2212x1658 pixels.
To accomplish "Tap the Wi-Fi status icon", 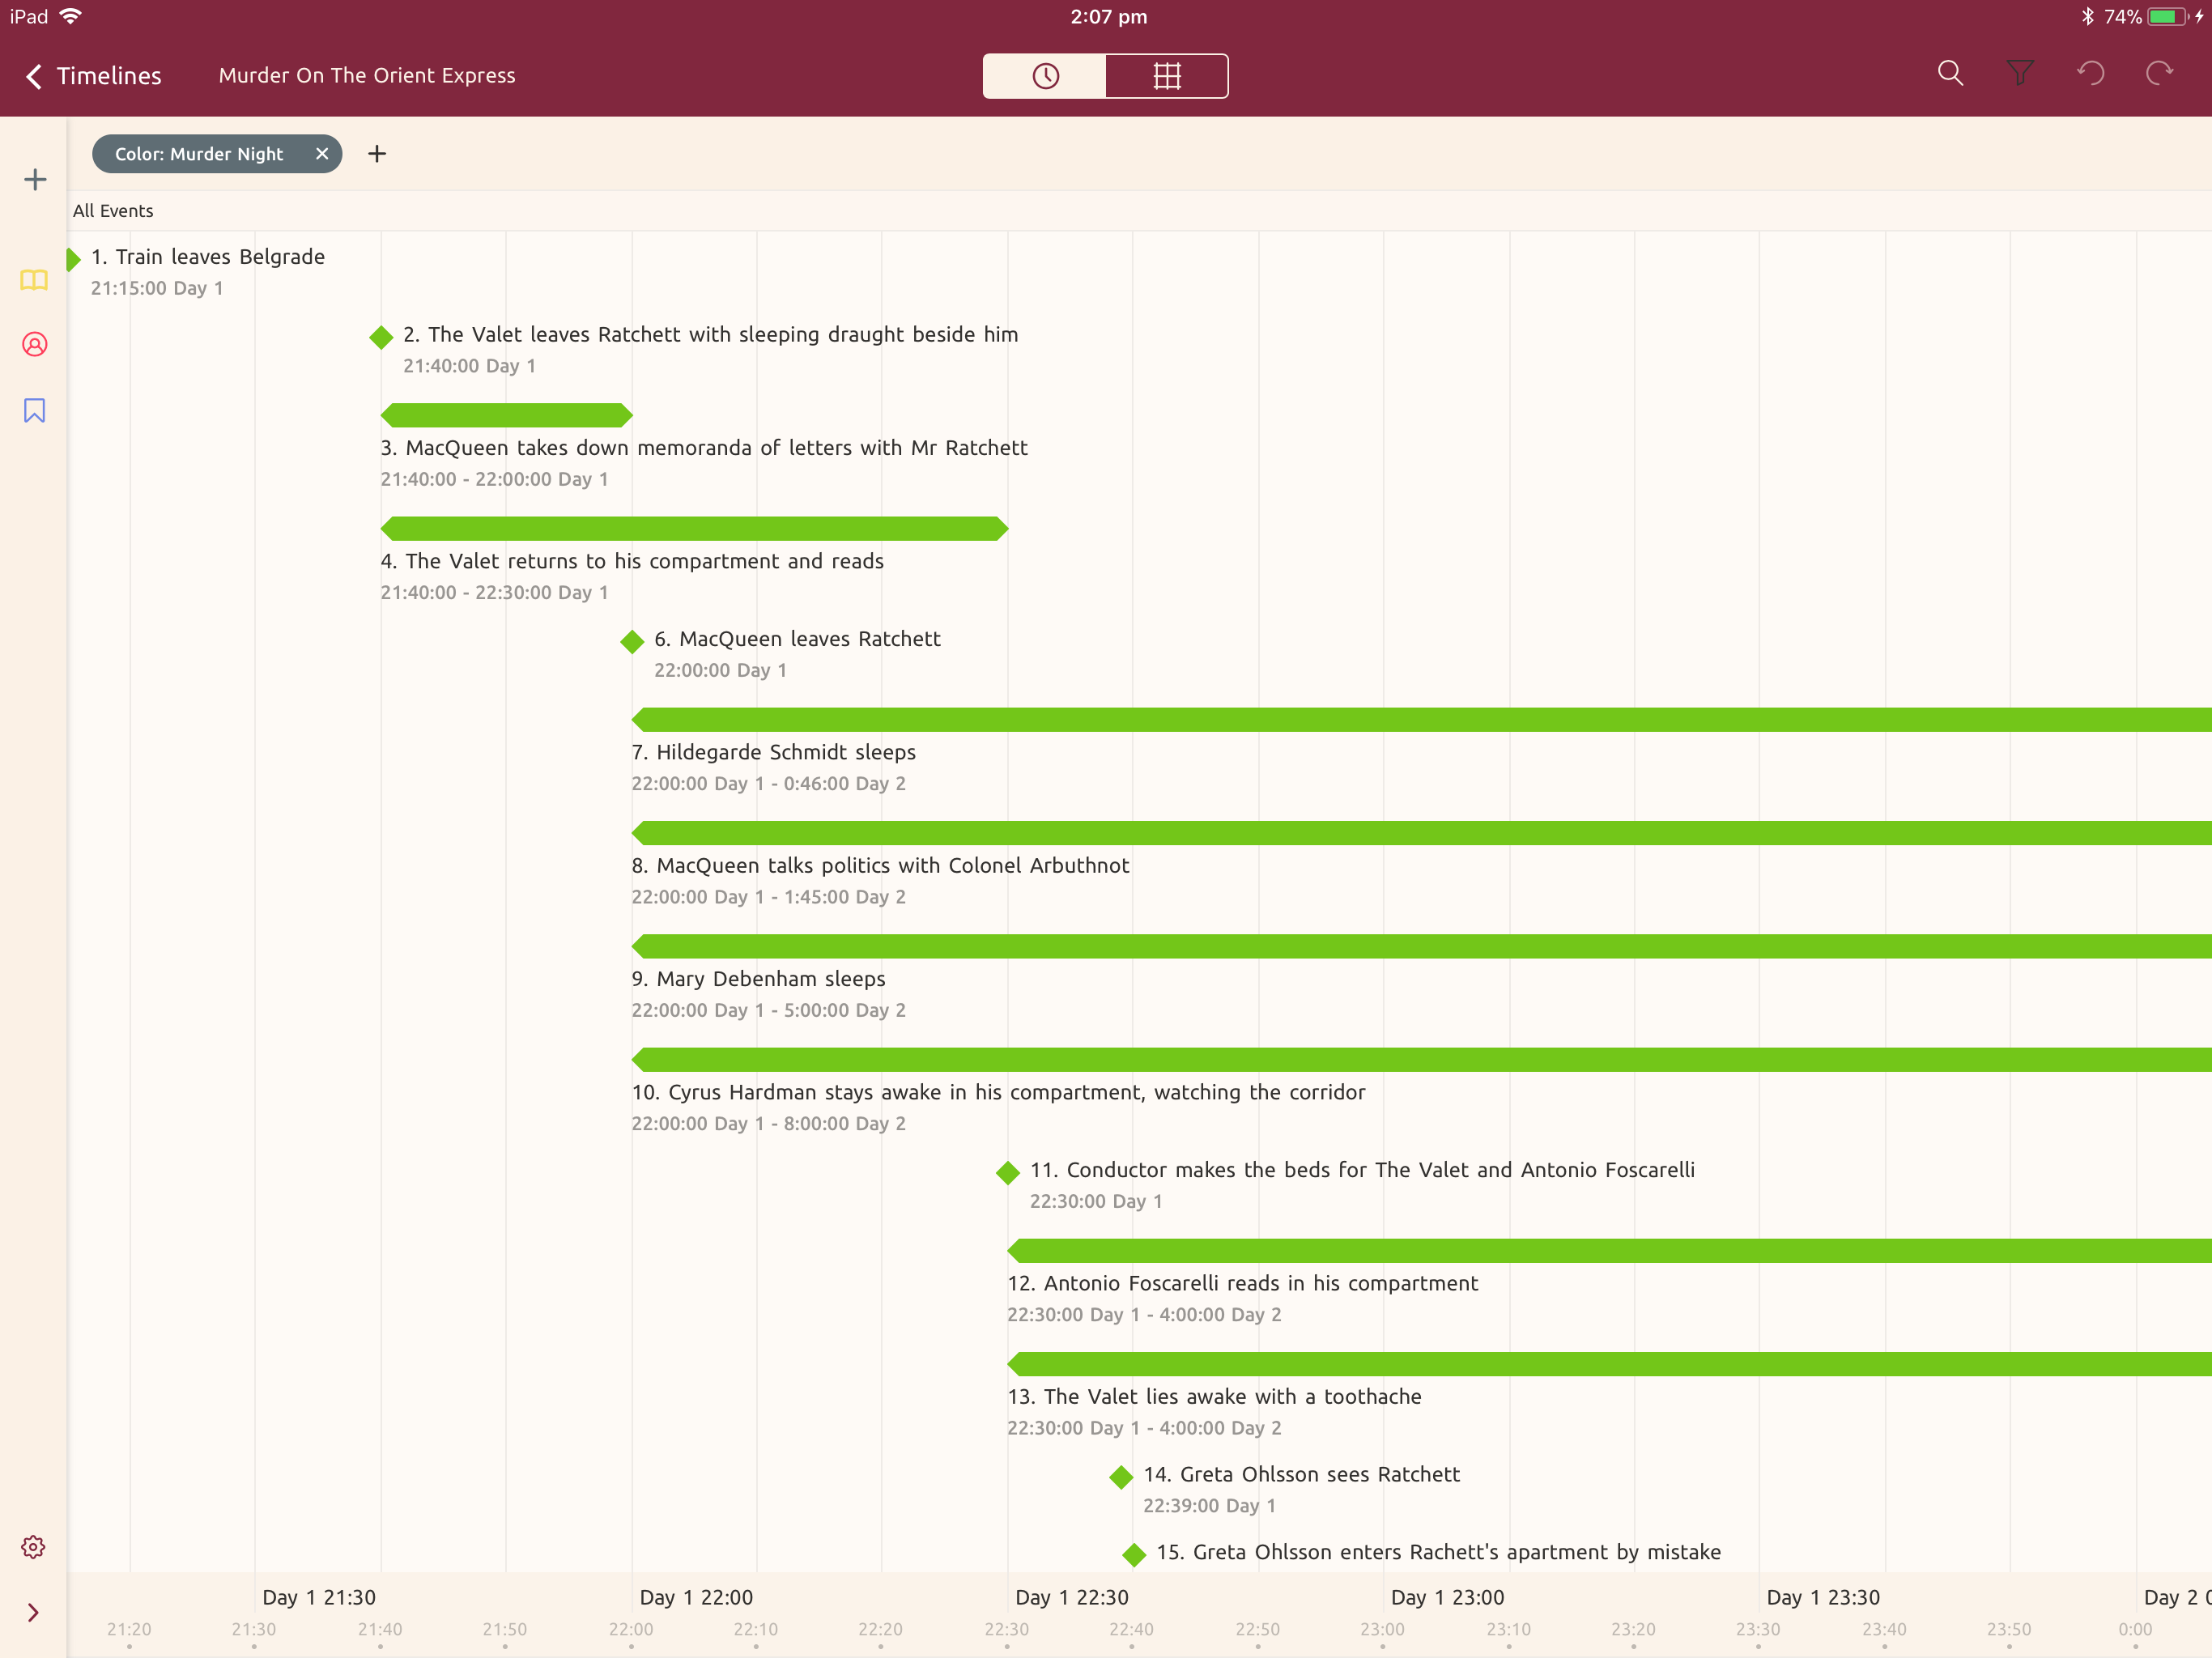I will [x=70, y=16].
